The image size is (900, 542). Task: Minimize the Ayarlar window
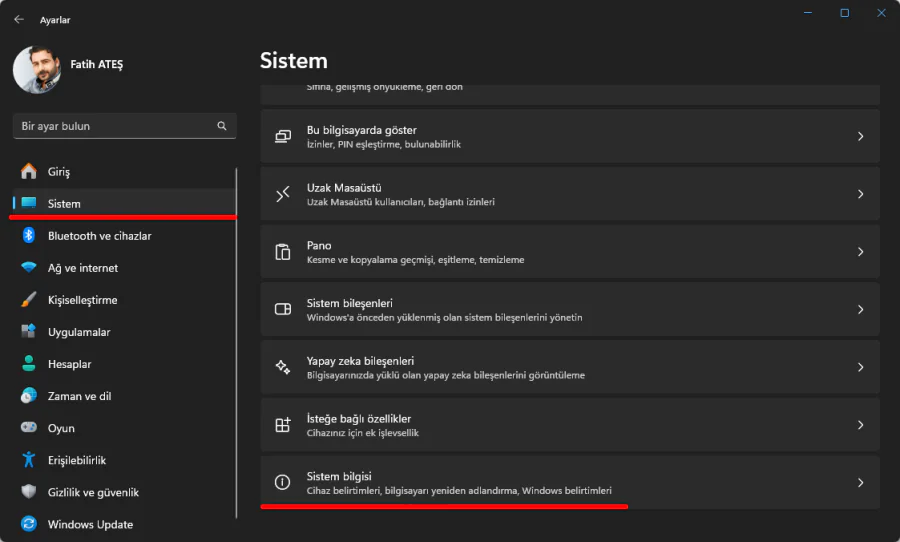tap(808, 13)
